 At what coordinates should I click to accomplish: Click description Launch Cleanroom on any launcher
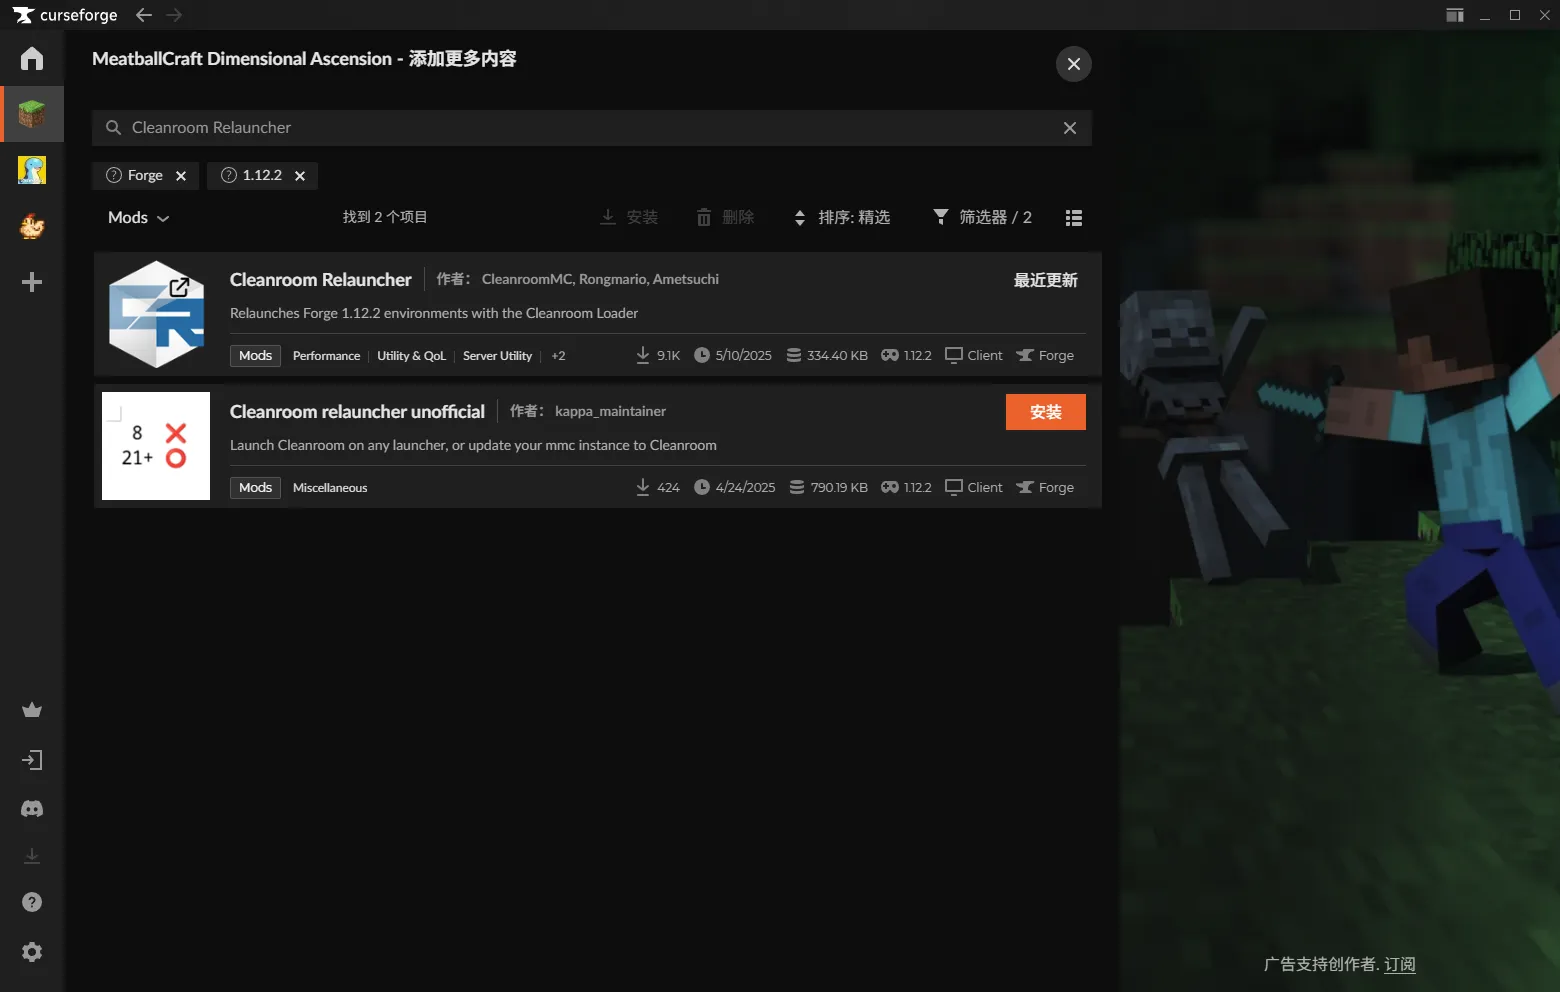[473, 445]
